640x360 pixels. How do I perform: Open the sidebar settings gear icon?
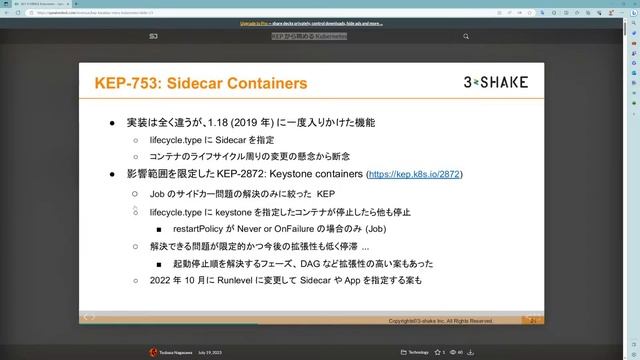tap(634, 354)
